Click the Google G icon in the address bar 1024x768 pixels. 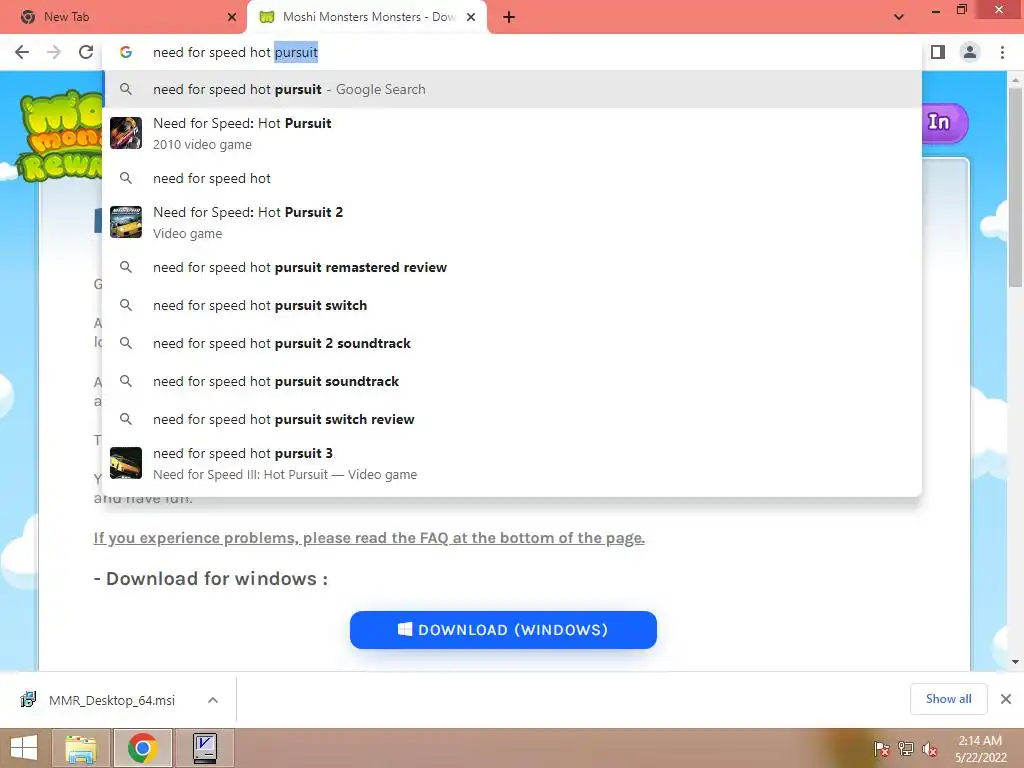pyautogui.click(x=126, y=52)
